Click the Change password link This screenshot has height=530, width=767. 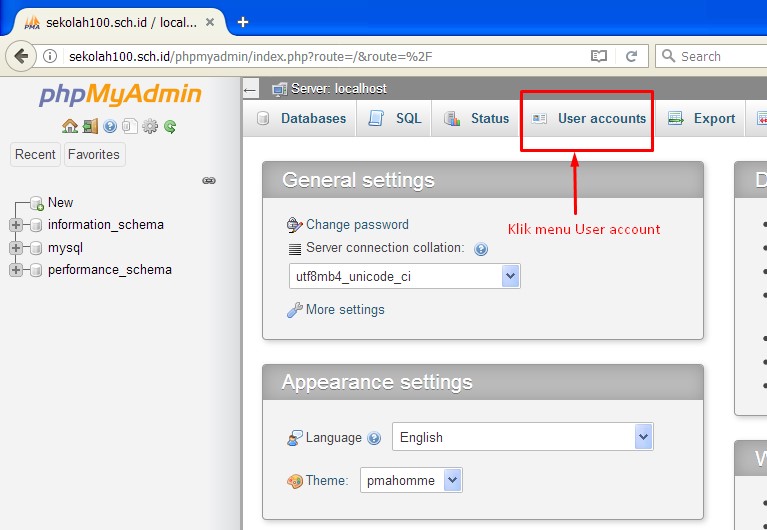coord(357,225)
